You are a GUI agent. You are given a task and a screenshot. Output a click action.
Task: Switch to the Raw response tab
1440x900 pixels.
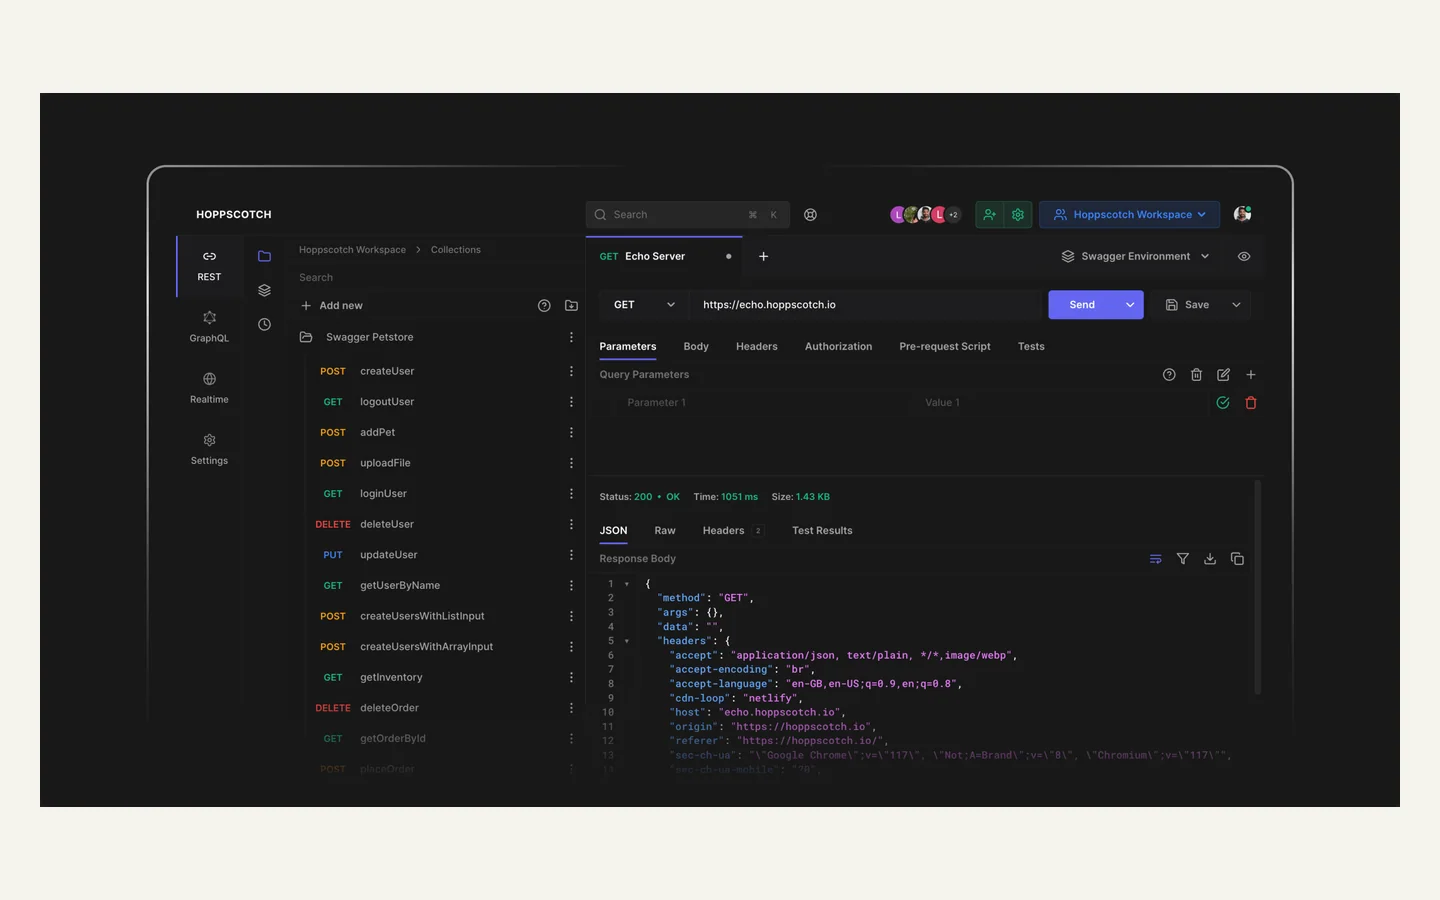665,531
